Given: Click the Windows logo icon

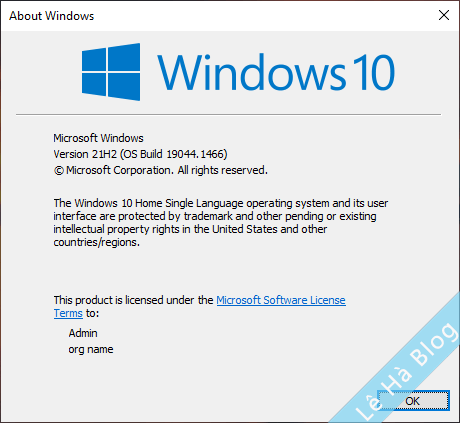Looking at the screenshot, I should 111,72.
